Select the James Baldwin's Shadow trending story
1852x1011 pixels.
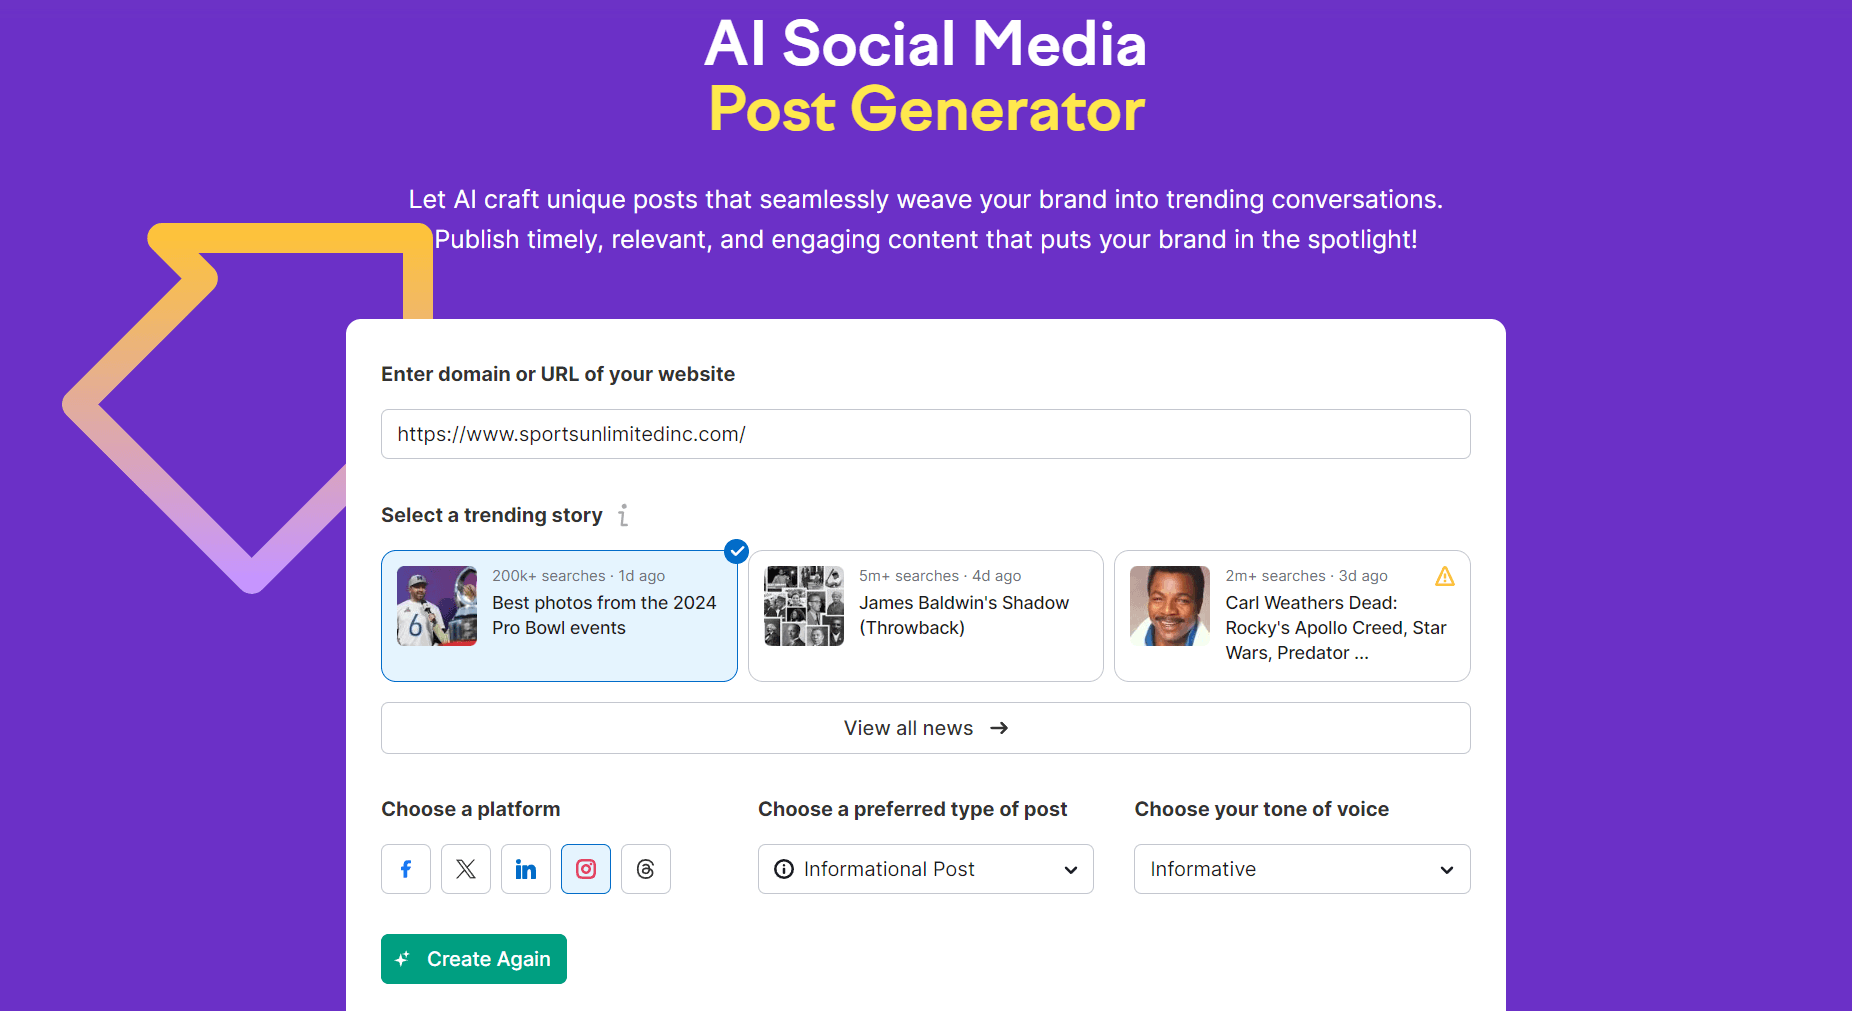[925, 616]
